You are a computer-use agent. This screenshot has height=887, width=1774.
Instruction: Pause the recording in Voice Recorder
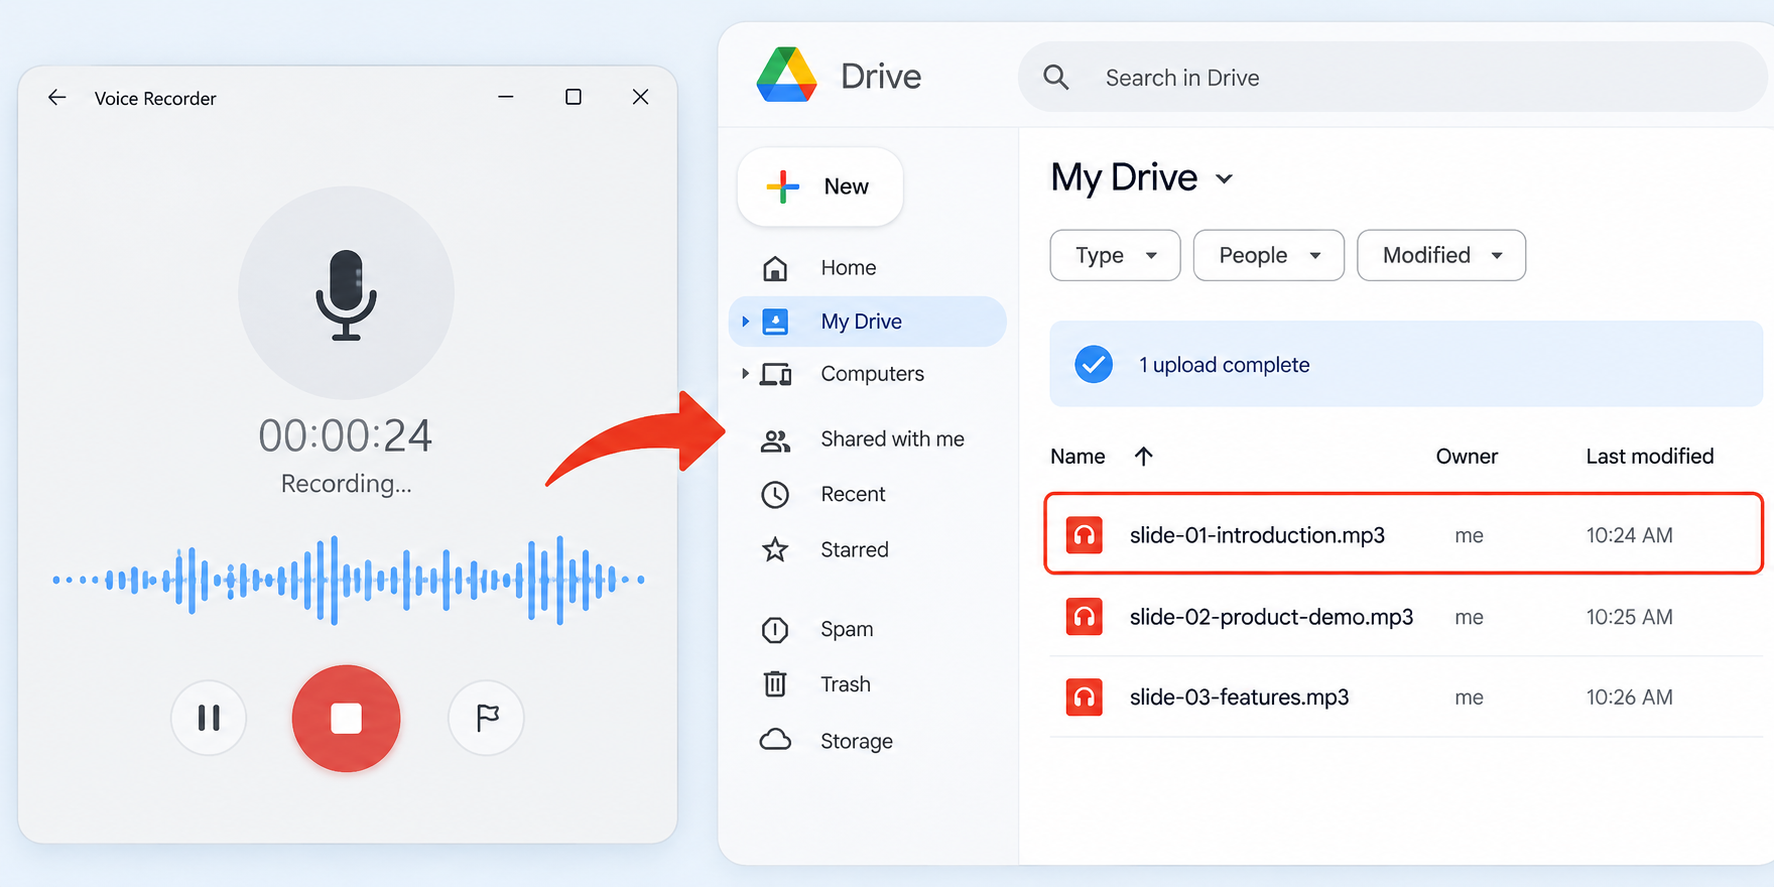tap(208, 717)
